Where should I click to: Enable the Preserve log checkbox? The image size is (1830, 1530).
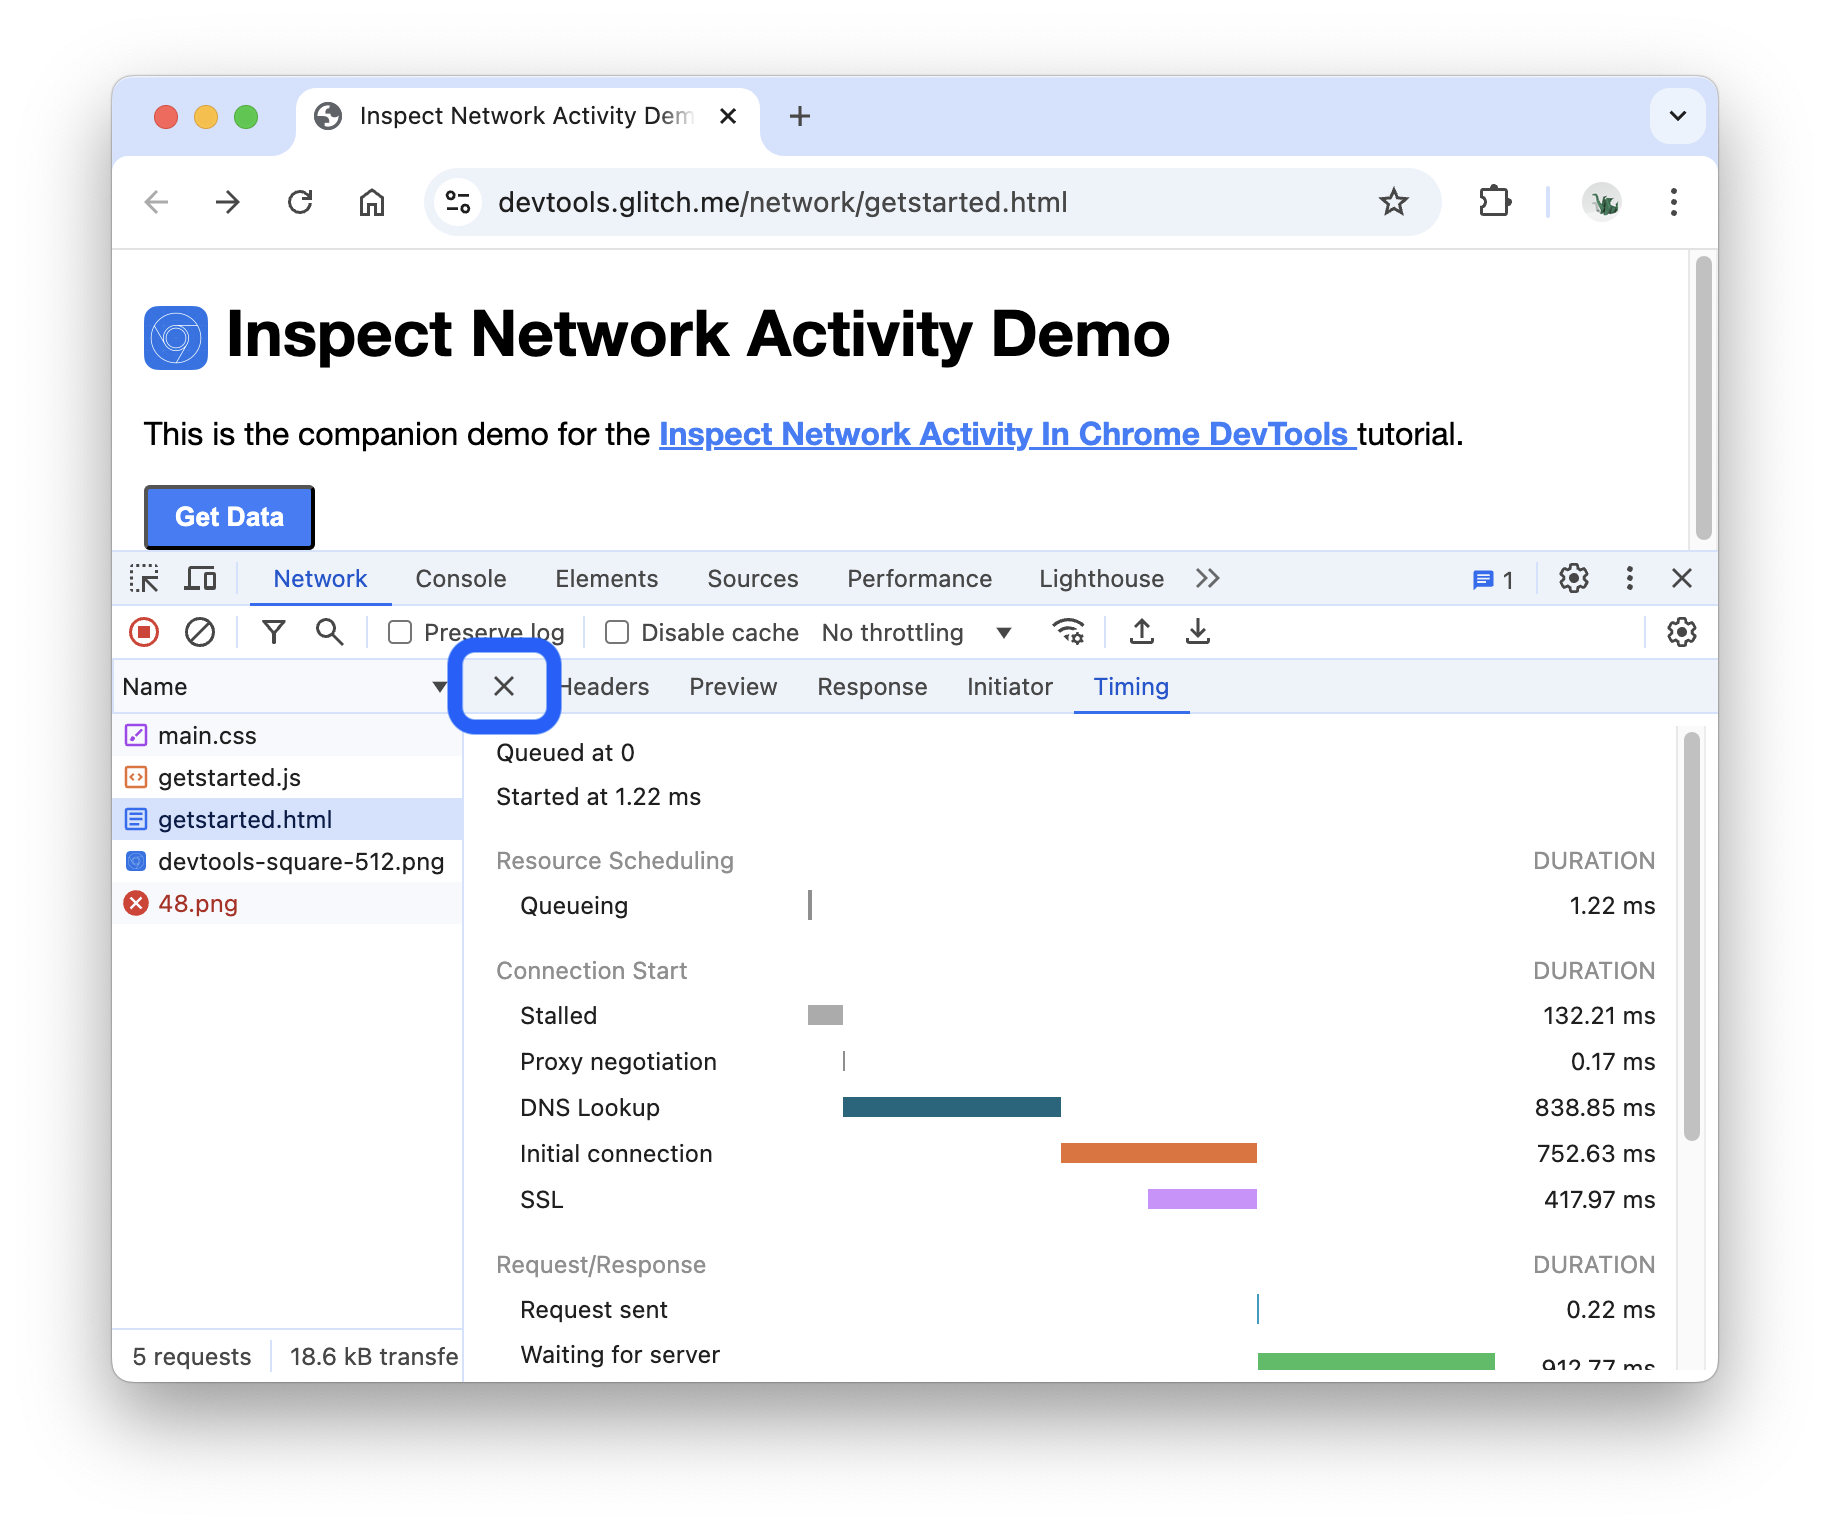coord(400,633)
